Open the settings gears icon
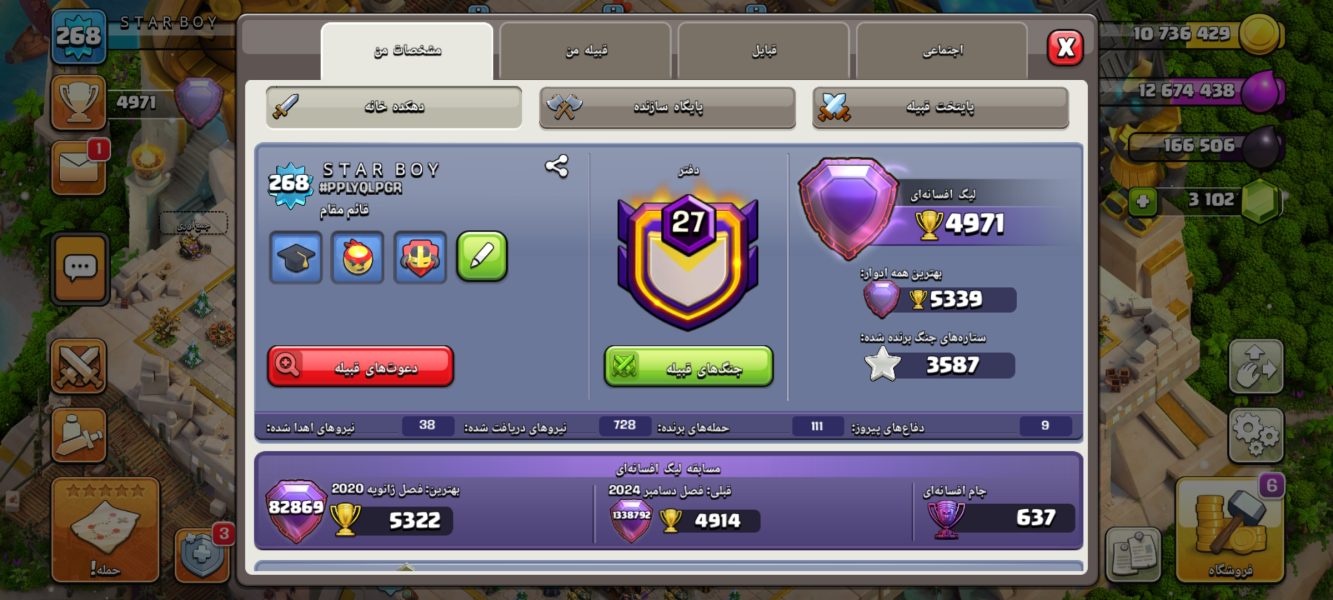This screenshot has height=600, width=1333. 1255,435
